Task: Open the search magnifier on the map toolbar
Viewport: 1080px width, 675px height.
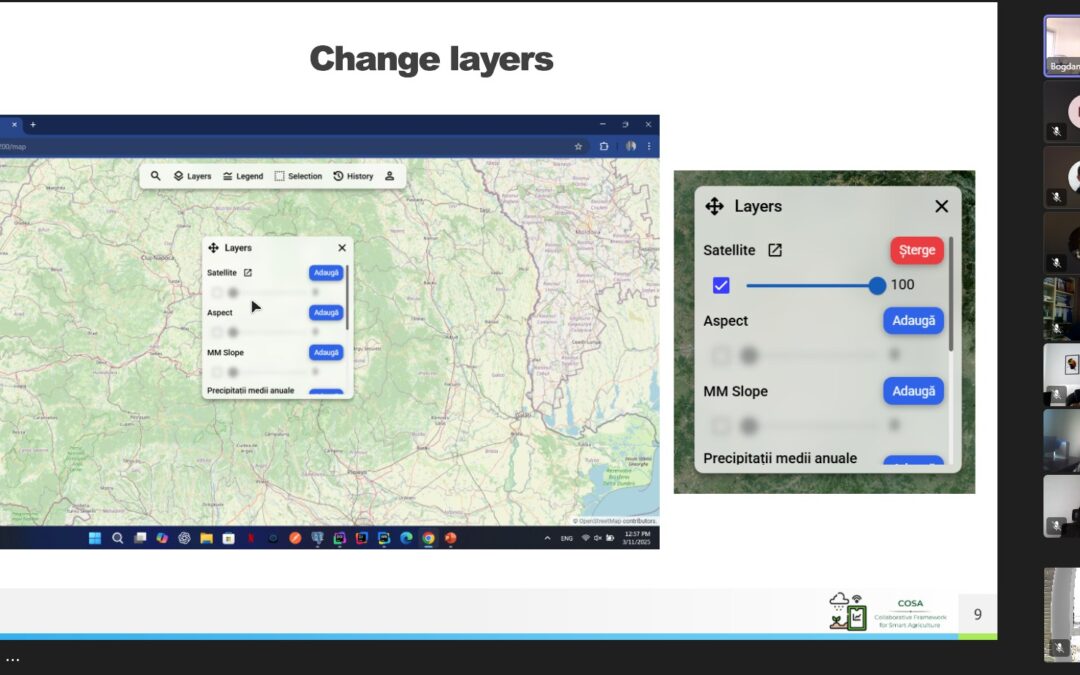Action: tap(156, 176)
